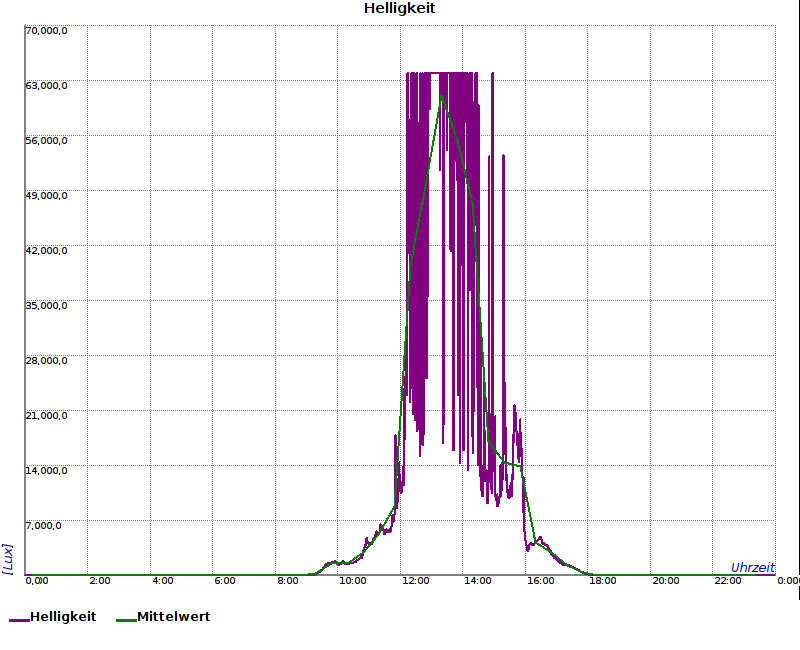800x650 pixels.
Task: Click the 4:00 time label
Action: click(163, 581)
